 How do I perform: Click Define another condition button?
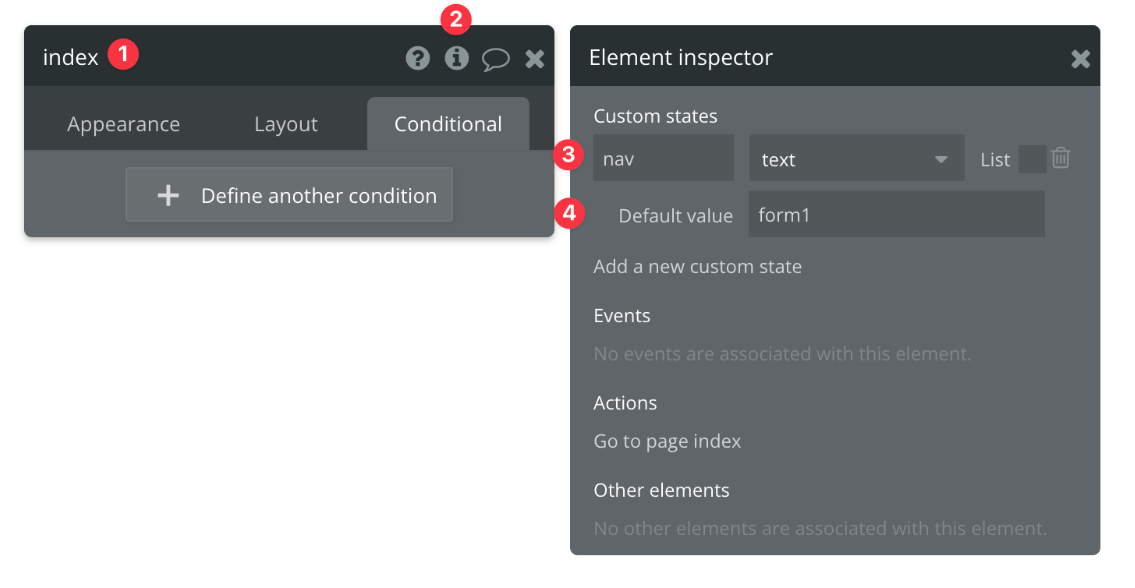(289, 195)
